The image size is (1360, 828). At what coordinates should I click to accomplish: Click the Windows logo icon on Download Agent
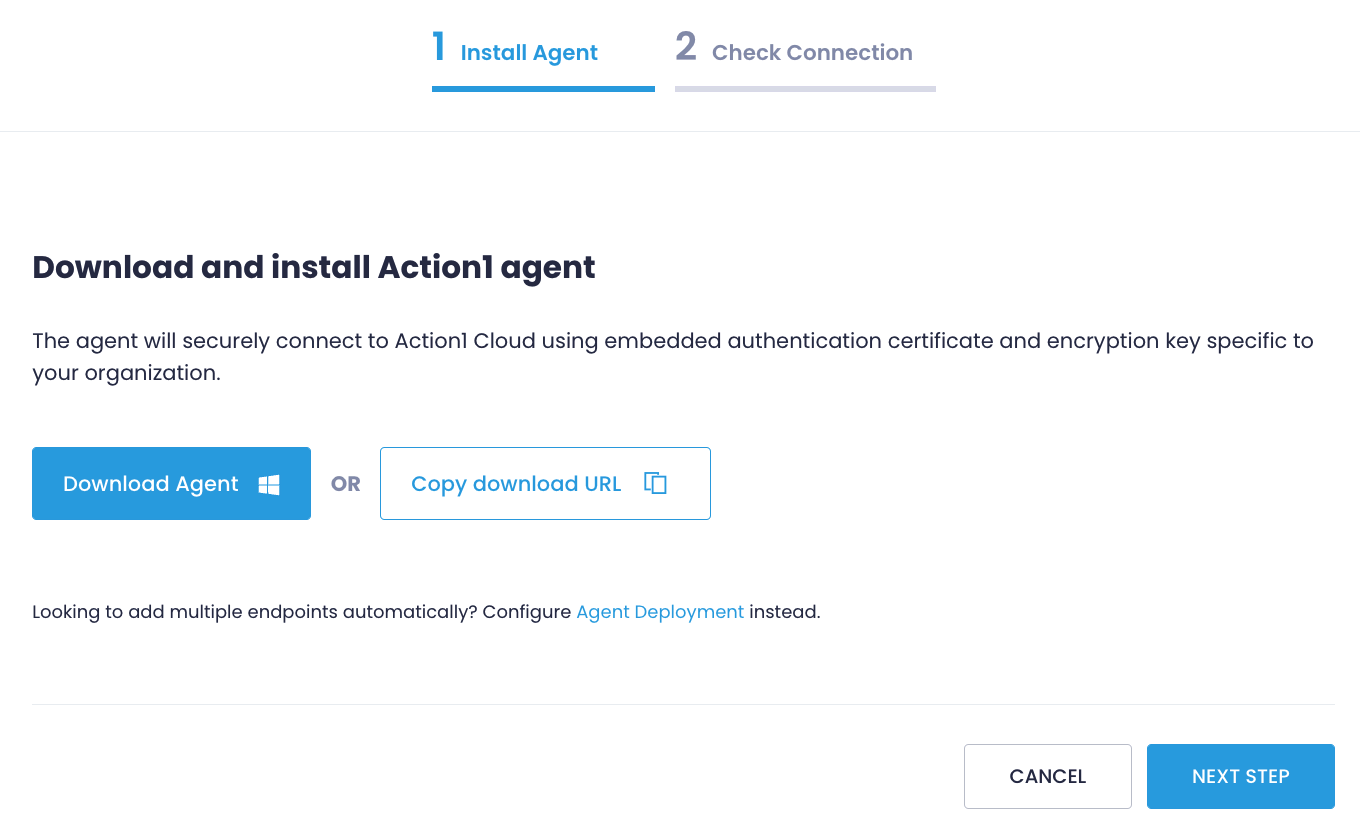click(269, 485)
